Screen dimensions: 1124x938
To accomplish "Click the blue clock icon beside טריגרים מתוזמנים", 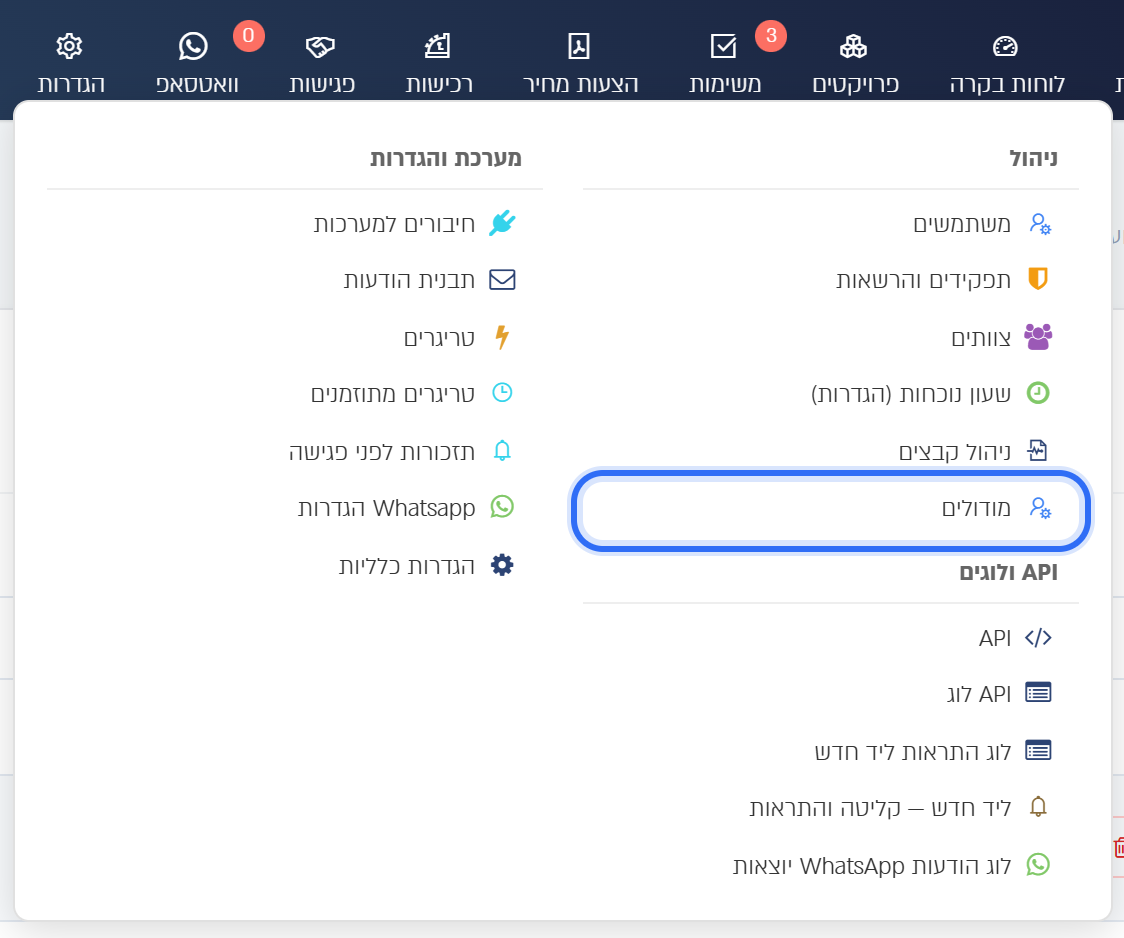I will (502, 393).
